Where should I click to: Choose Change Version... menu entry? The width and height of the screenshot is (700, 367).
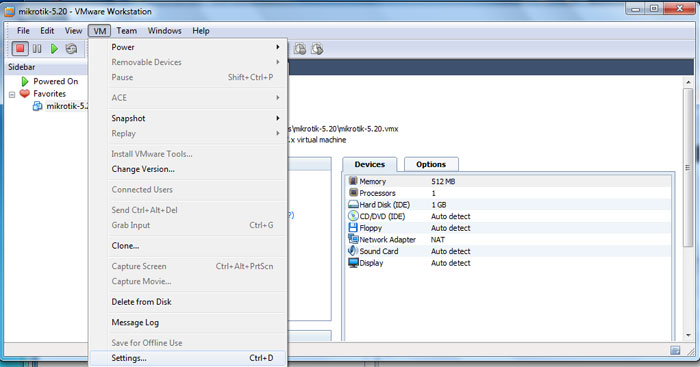188,169
